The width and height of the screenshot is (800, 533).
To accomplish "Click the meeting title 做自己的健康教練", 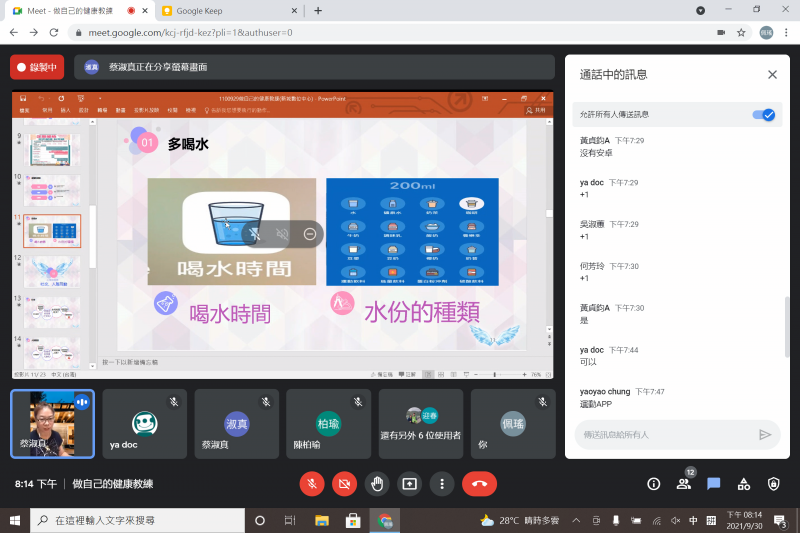I will coord(113,484).
